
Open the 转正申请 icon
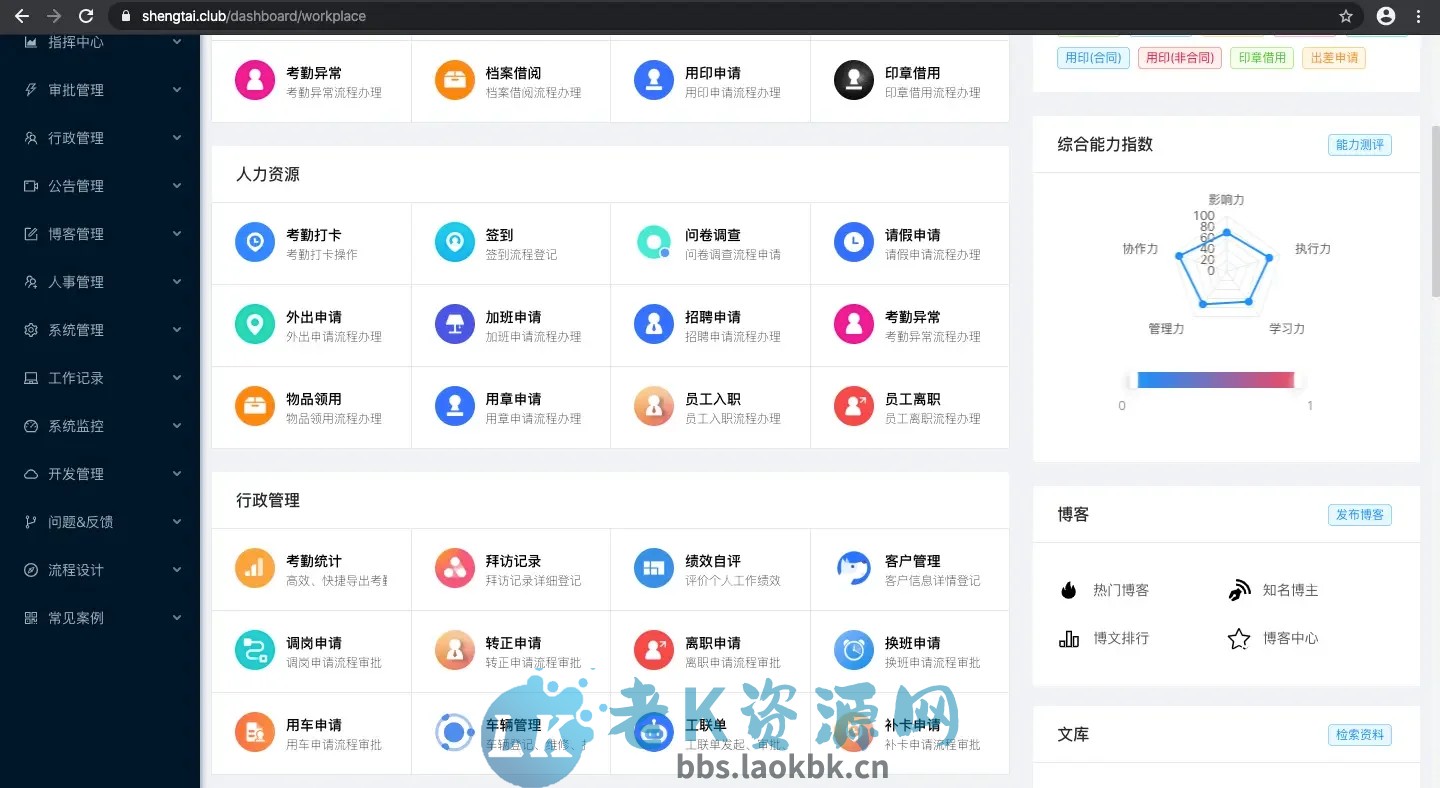[455, 650]
